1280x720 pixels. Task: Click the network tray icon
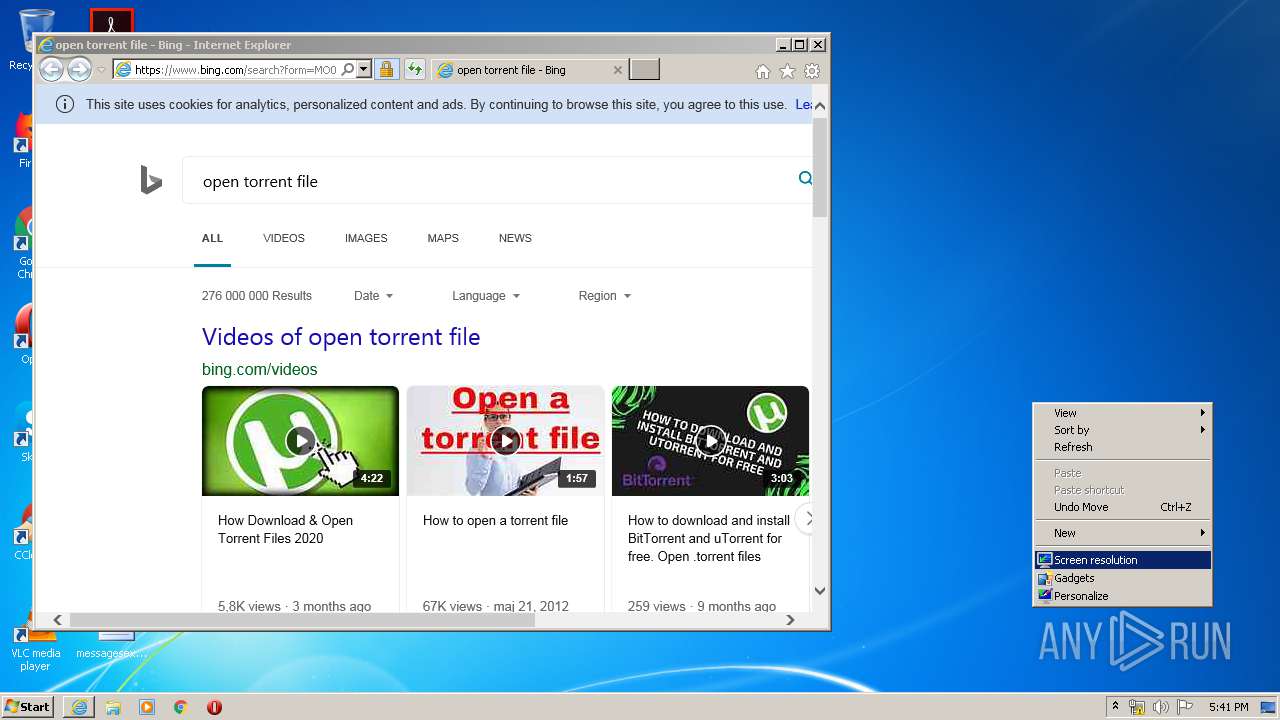tap(1137, 707)
